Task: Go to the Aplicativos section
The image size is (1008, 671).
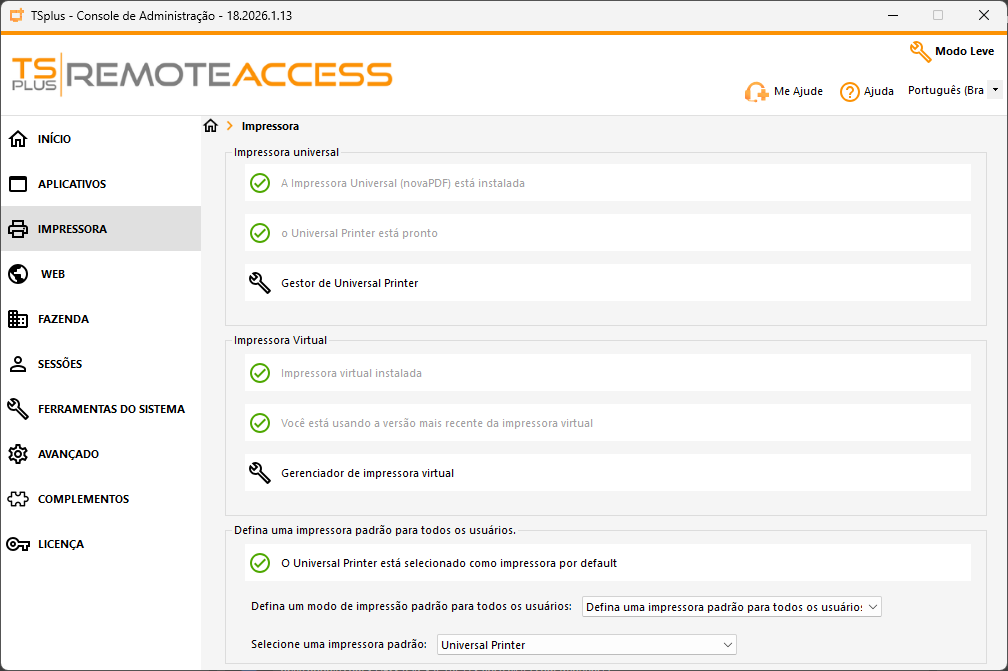Action: tap(71, 184)
